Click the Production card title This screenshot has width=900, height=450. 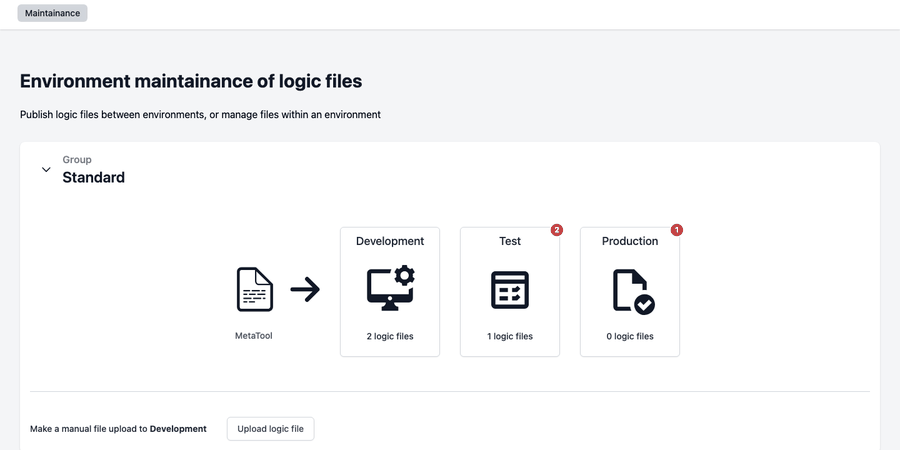point(630,241)
